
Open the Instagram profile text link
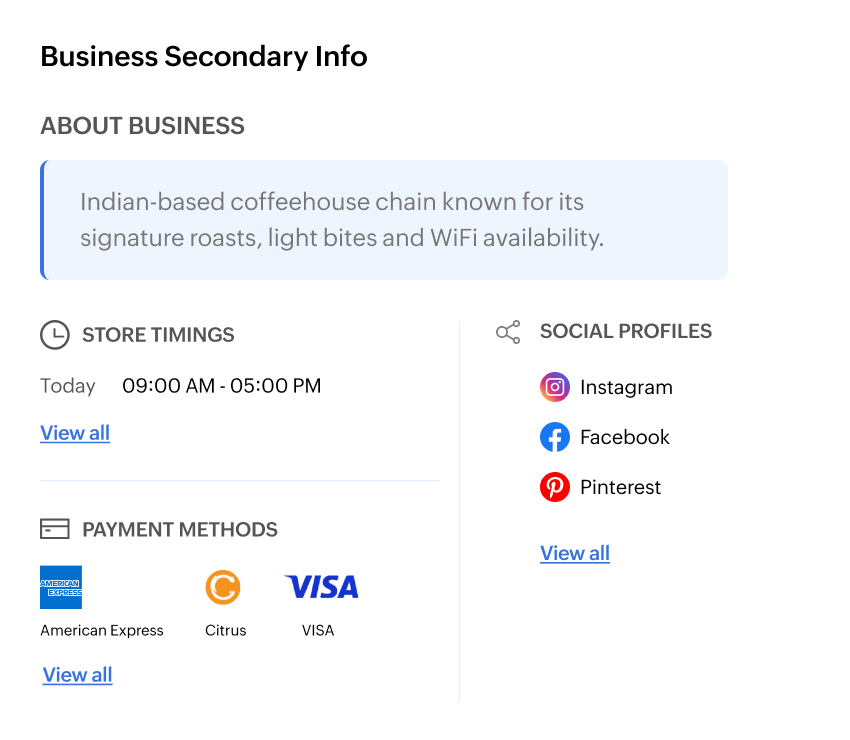pos(626,387)
